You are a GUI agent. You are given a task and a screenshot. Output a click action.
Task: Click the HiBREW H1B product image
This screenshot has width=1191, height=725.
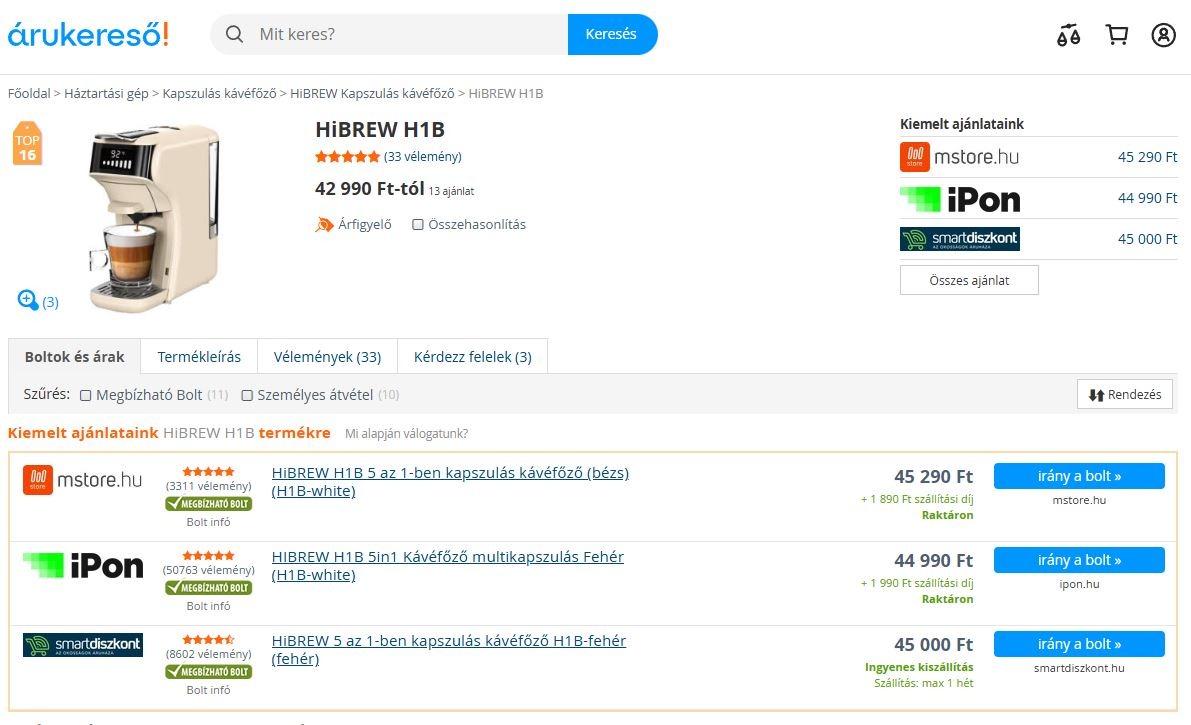(154, 219)
